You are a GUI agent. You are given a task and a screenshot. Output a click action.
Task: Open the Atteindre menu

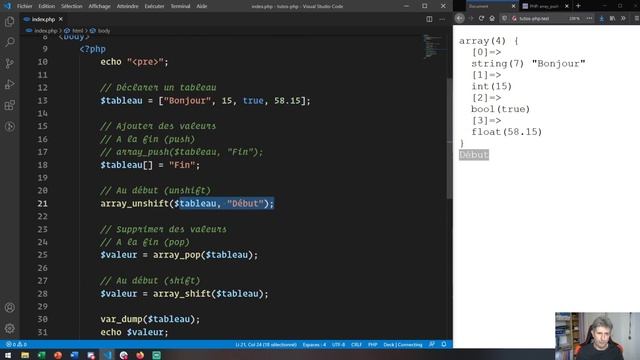[127, 6]
